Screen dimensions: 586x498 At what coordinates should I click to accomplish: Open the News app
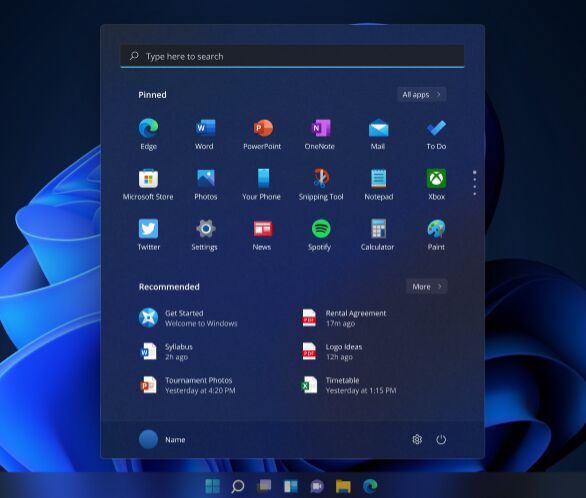[x=262, y=235]
